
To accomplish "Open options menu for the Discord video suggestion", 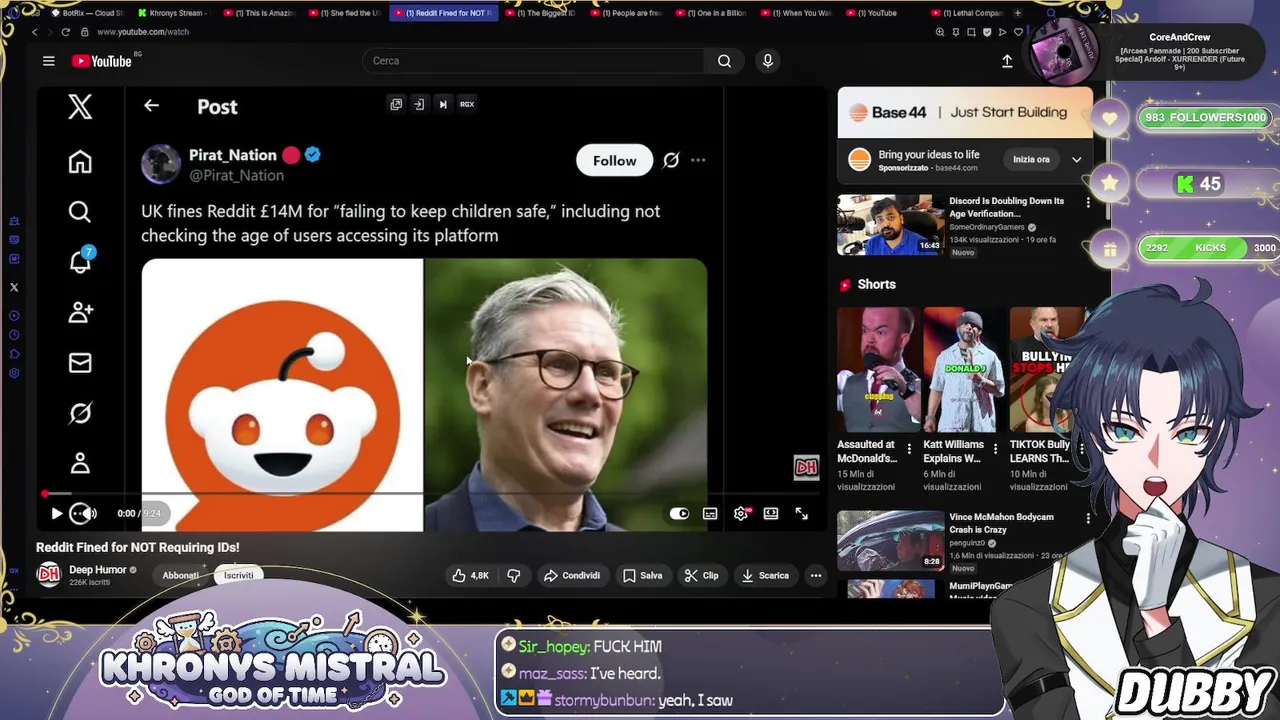I will [x=1088, y=202].
